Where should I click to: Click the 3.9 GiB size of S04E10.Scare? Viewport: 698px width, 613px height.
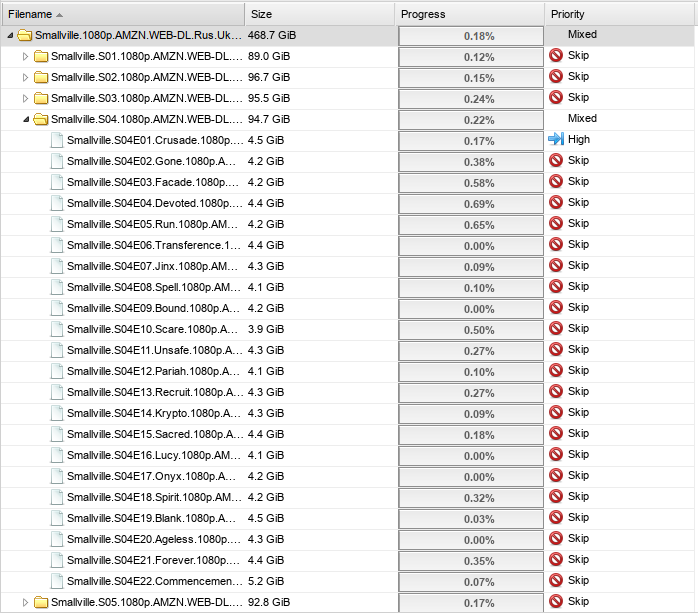point(266,329)
